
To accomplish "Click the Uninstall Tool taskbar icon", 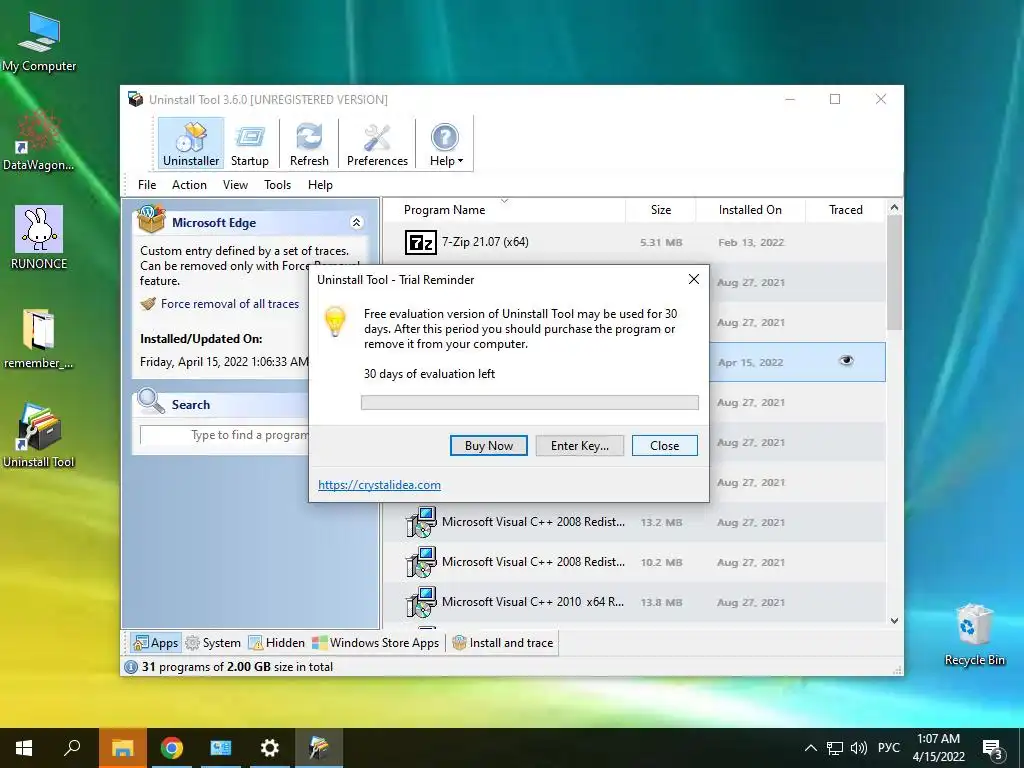I will point(319,748).
